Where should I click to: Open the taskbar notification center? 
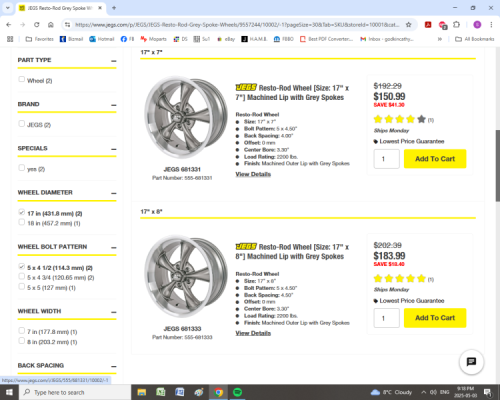click(488, 392)
